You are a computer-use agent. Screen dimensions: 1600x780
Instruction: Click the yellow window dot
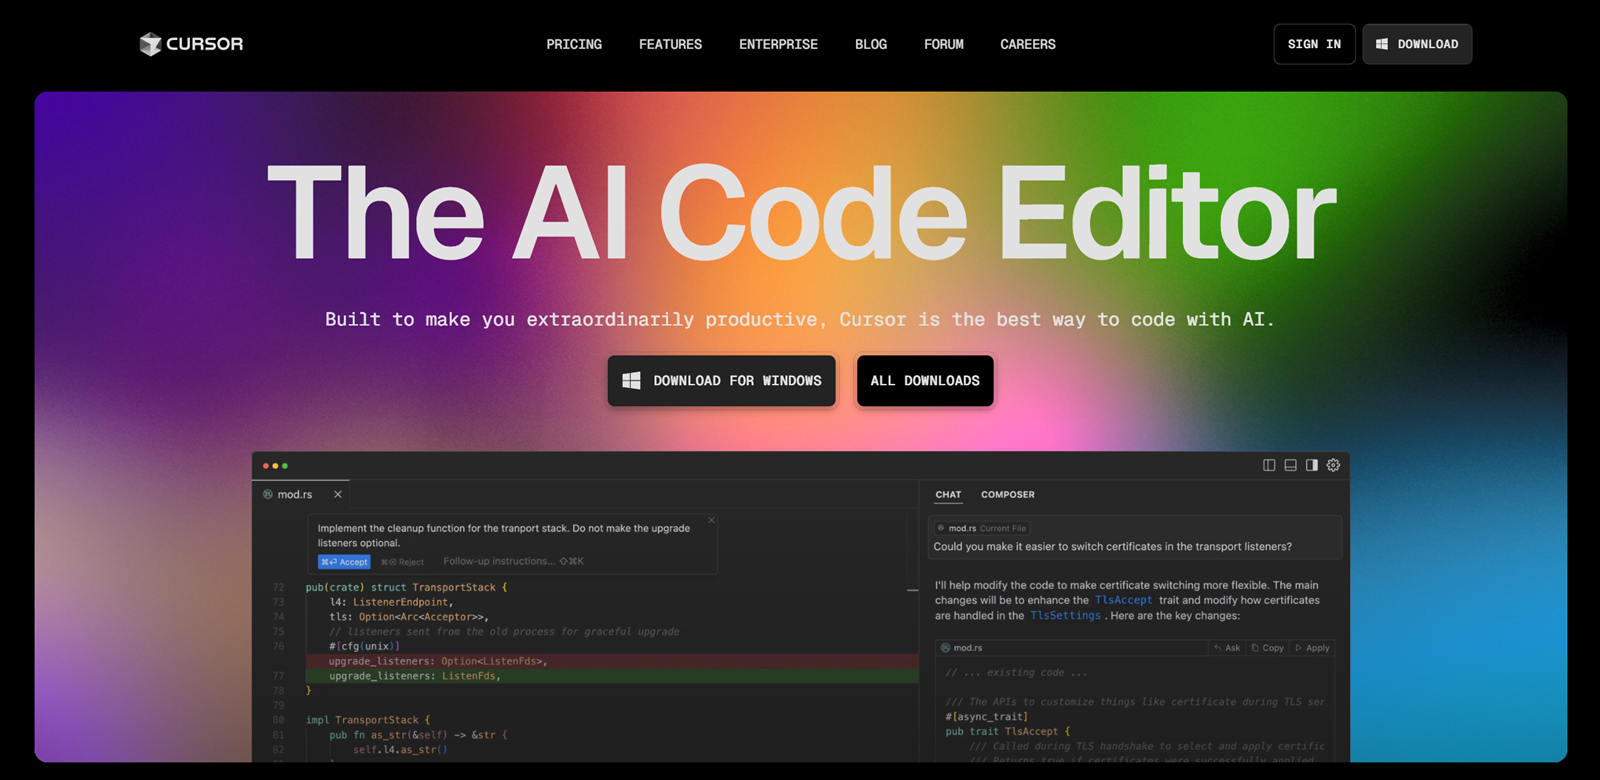[x=275, y=466]
